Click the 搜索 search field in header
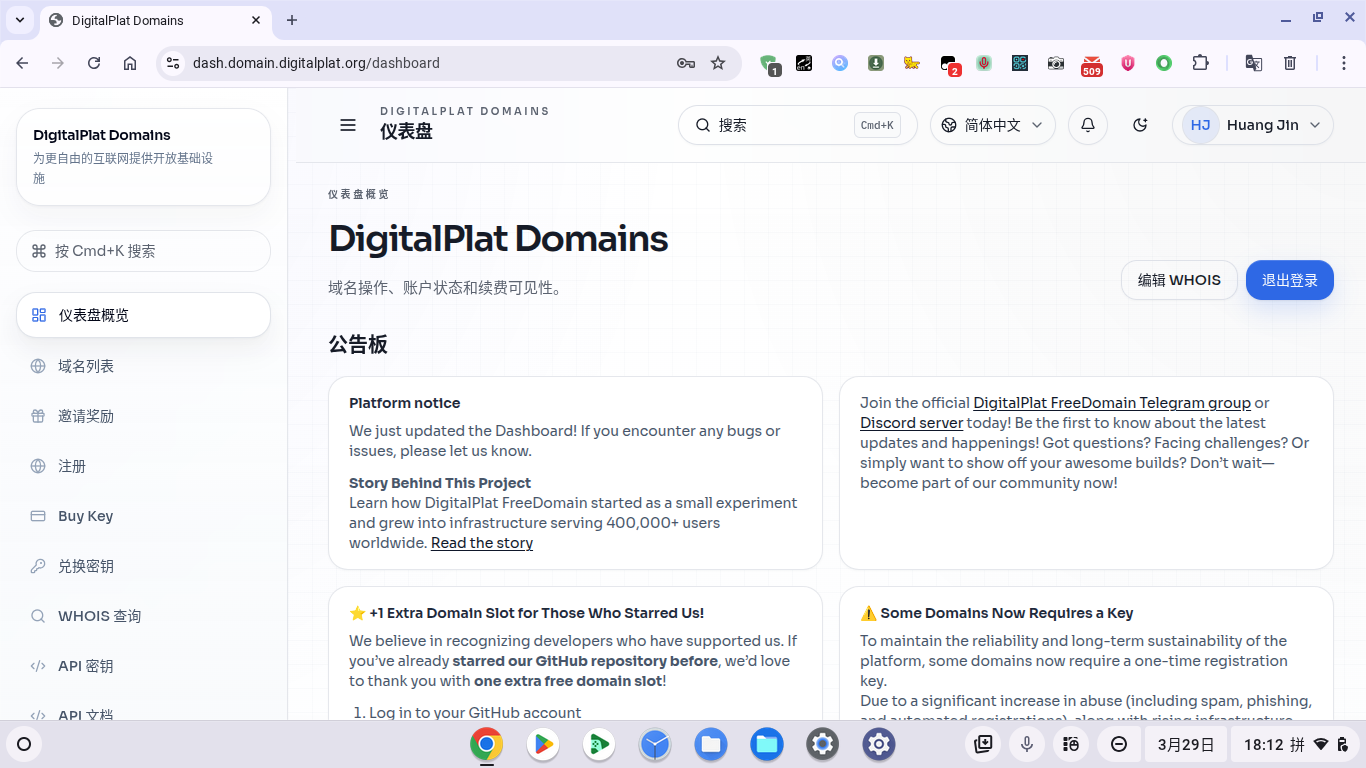The image size is (1366, 768). click(780, 125)
